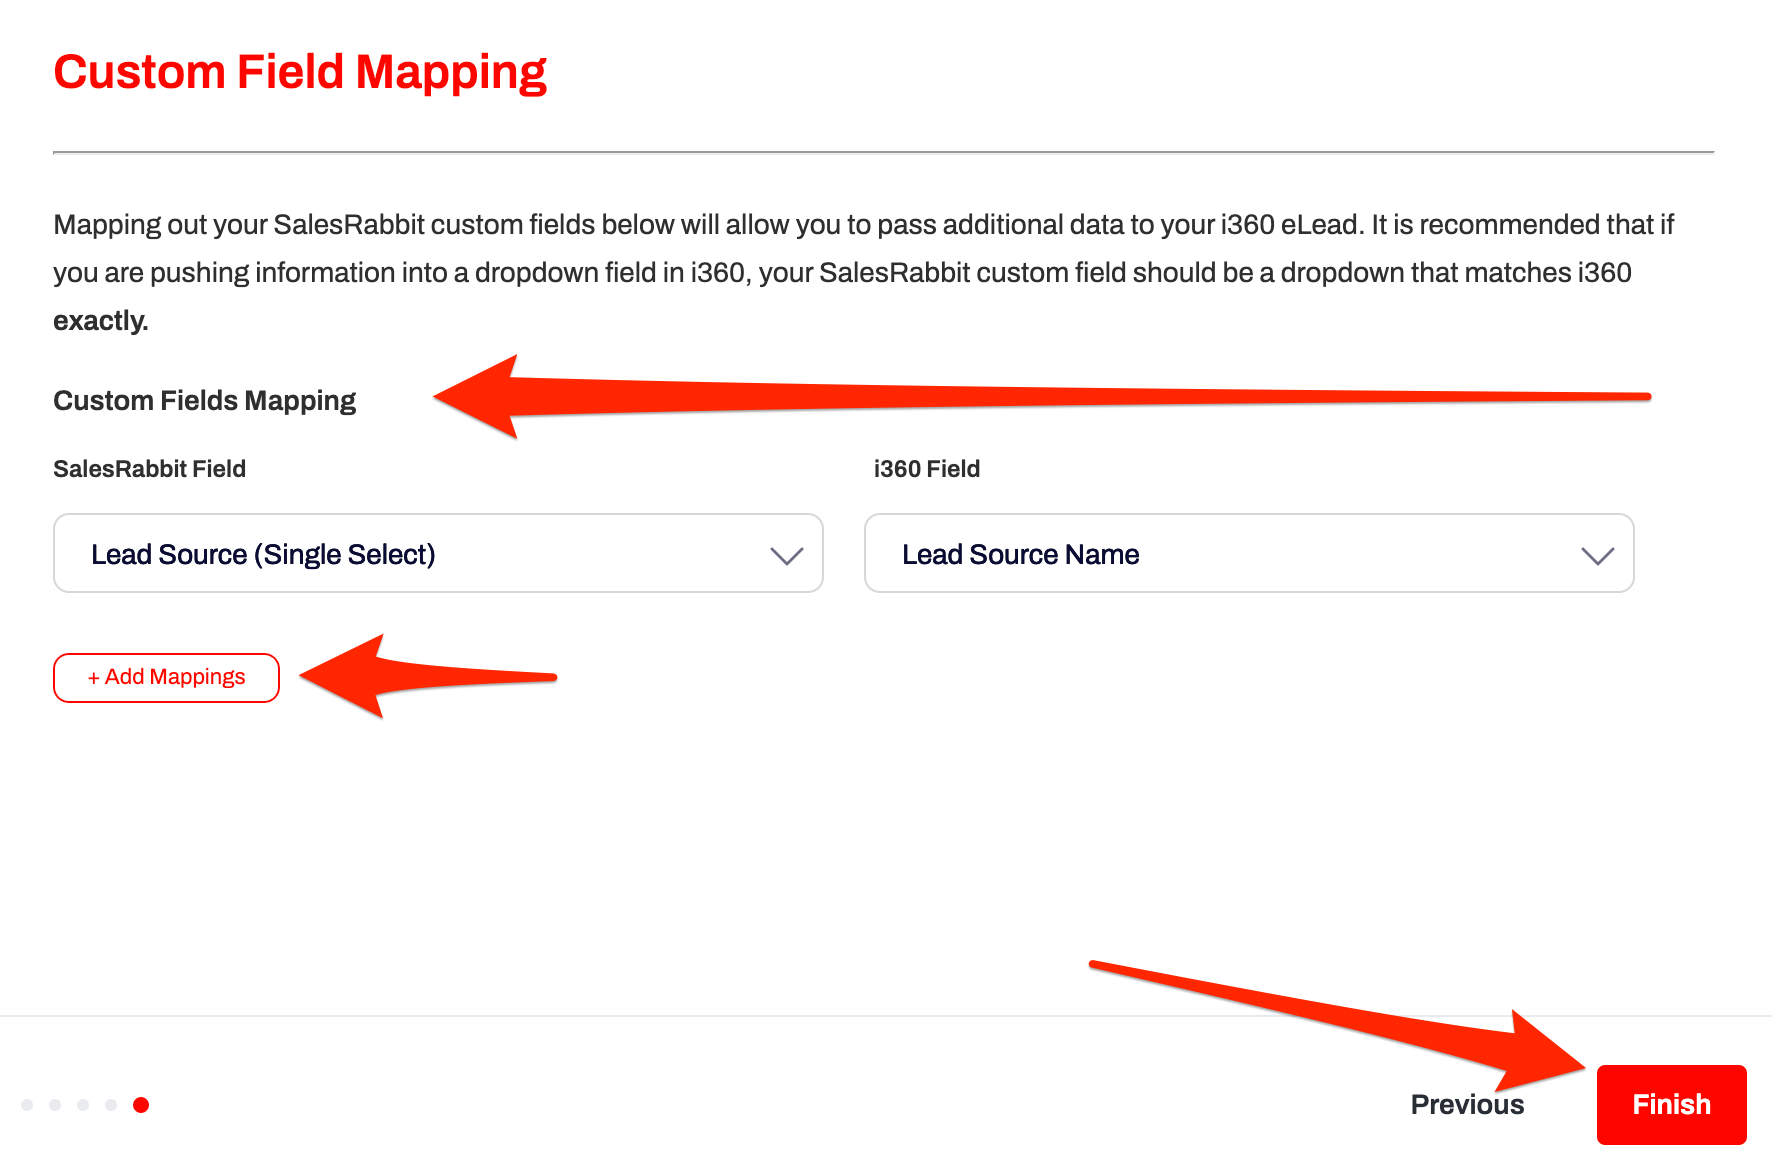The width and height of the screenshot is (1772, 1162).
Task: Click the active red step dot
Action: point(141,1105)
